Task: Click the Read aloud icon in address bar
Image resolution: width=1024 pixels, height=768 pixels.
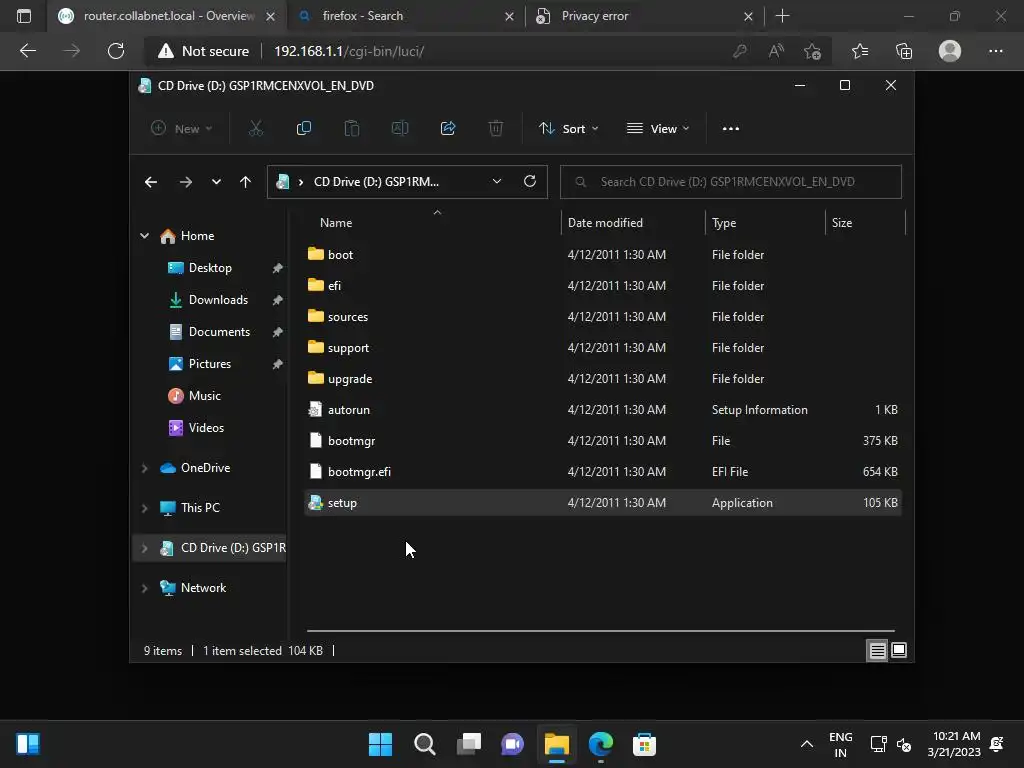Action: 776,51
